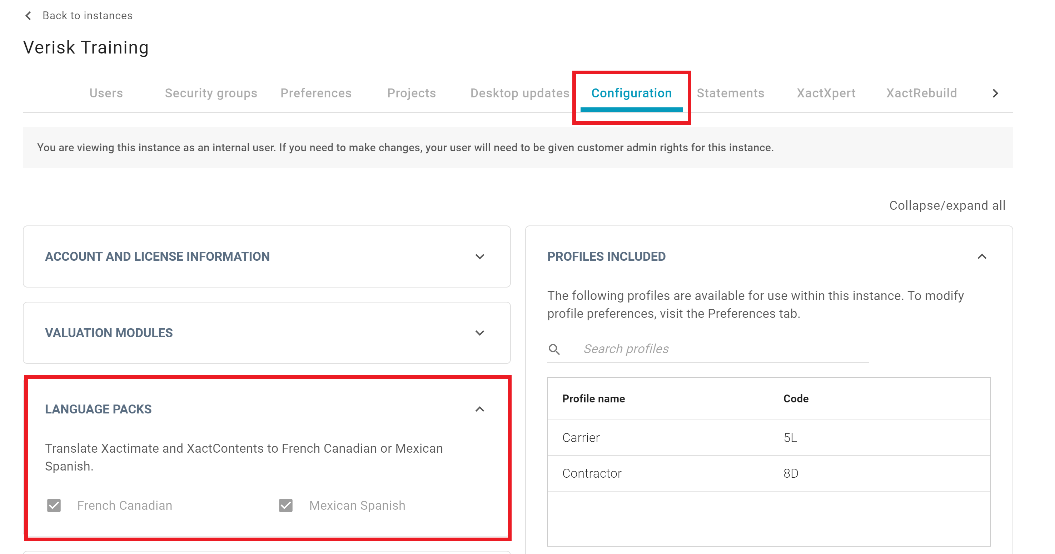The height and width of the screenshot is (554, 1055).
Task: Click the Code column header
Action: 796,399
